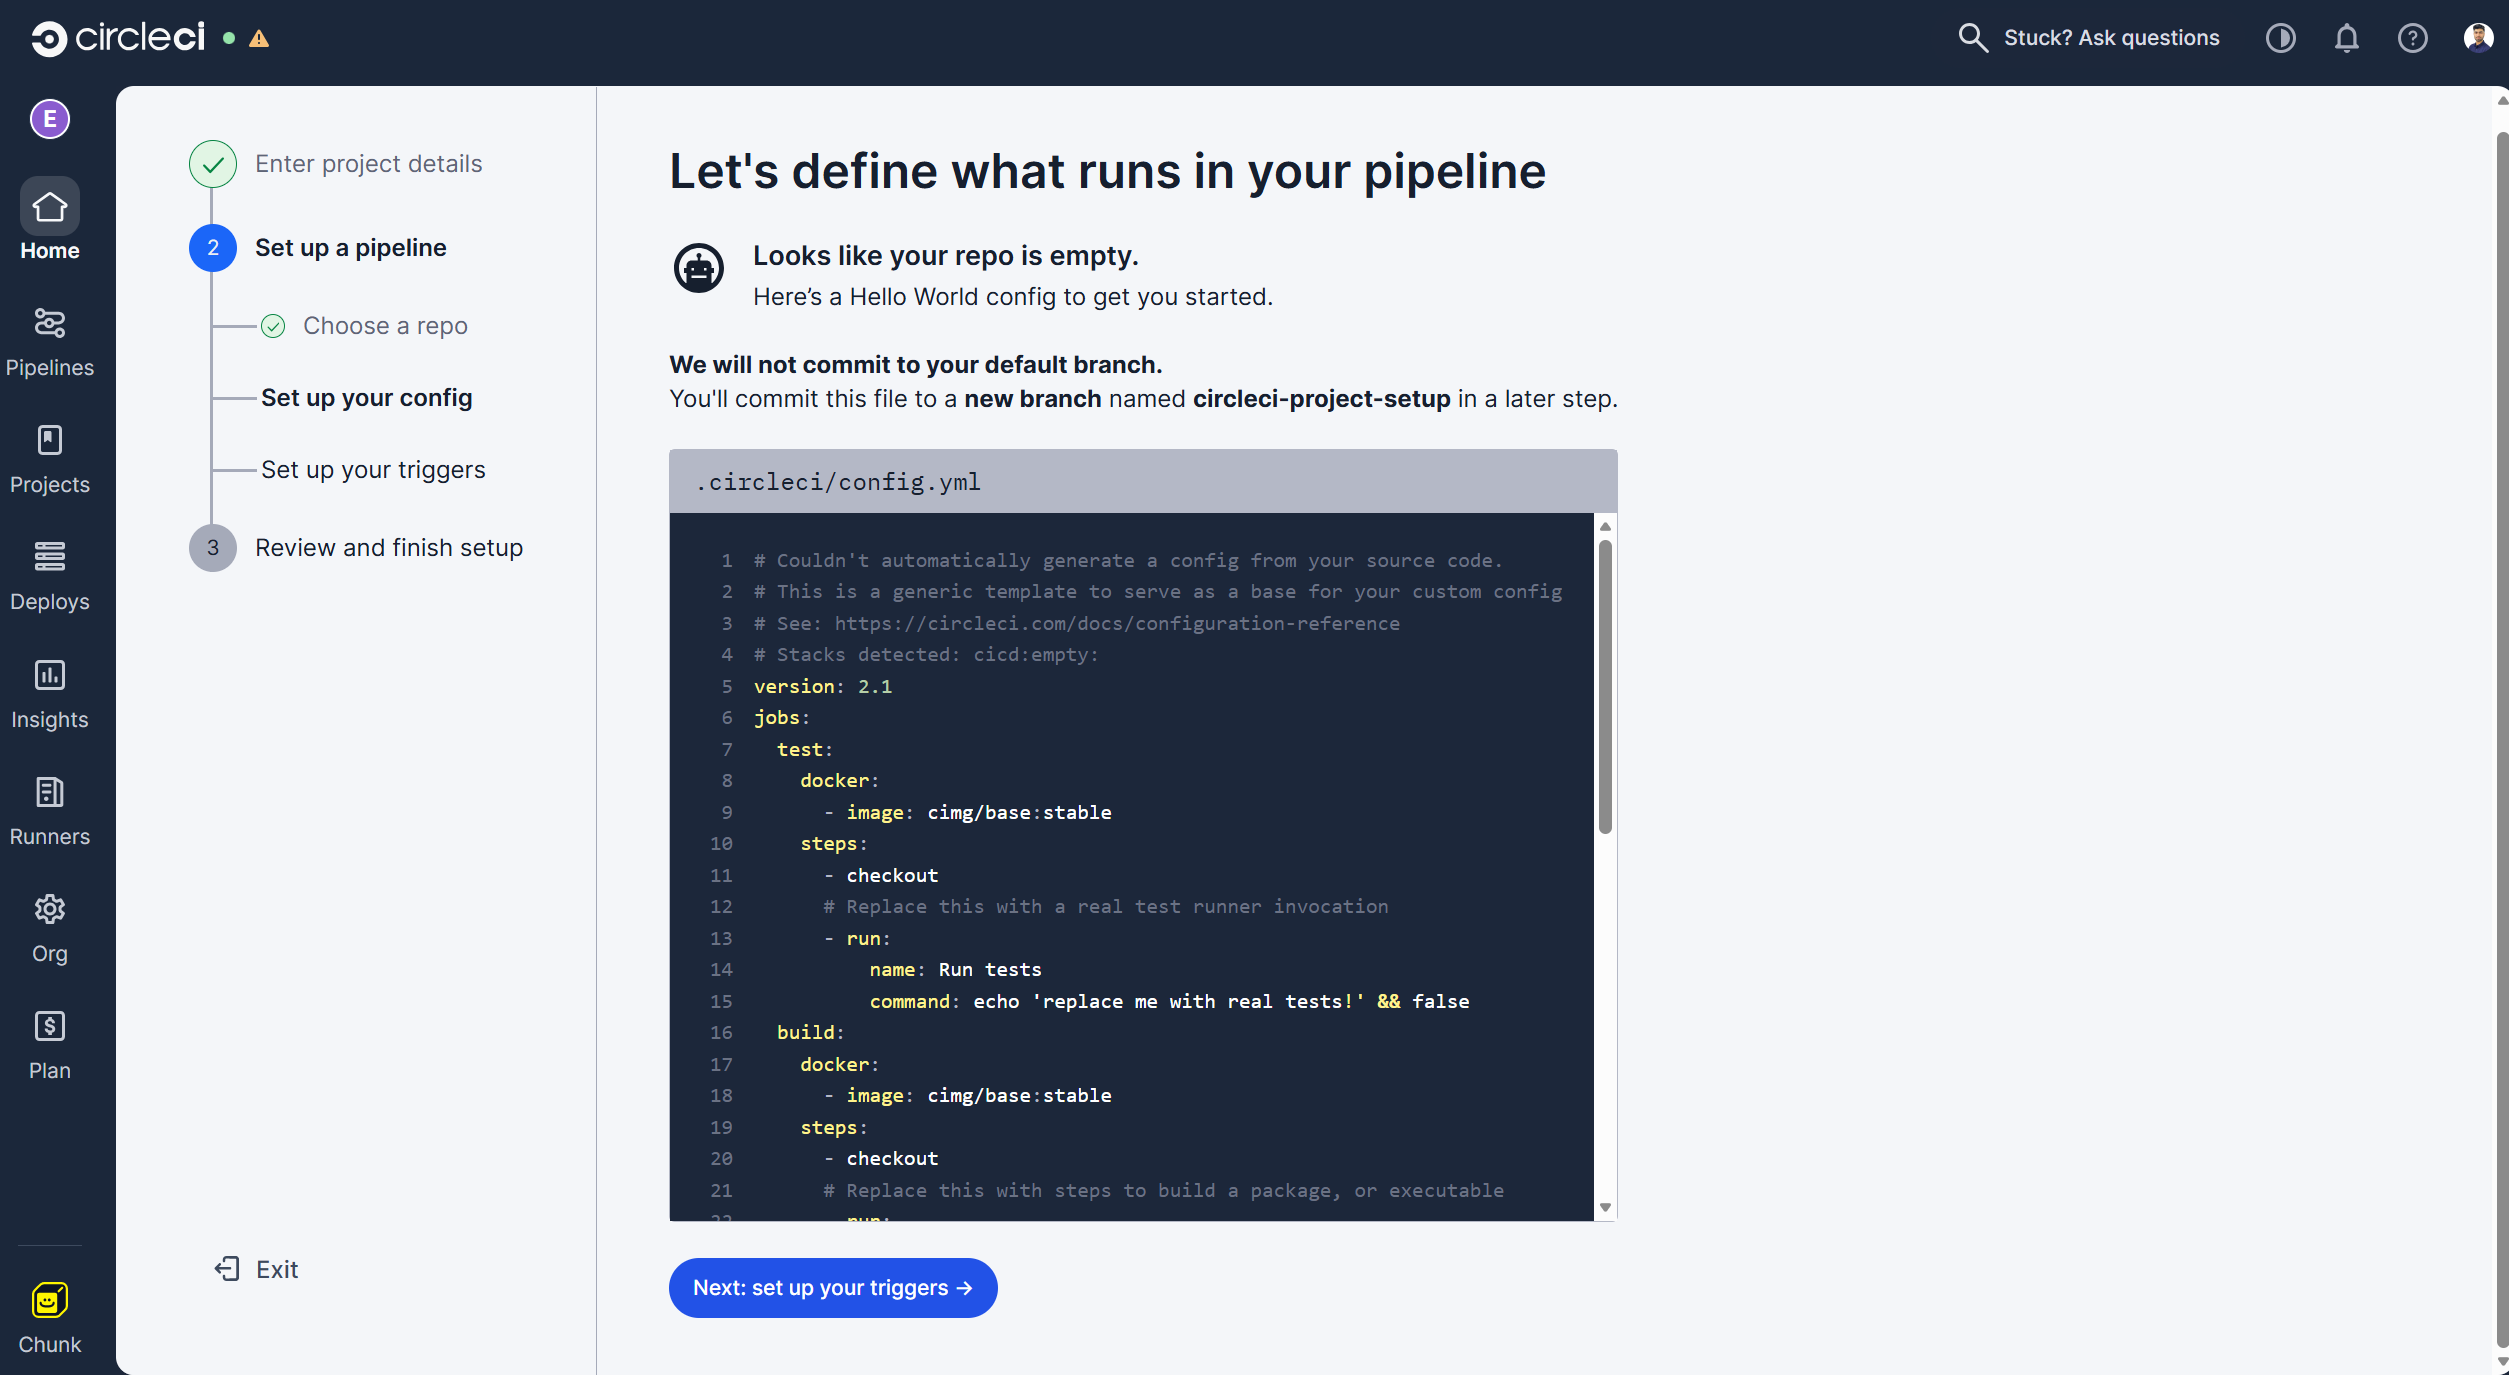Click the page vertical scrollbar thumb

pyautogui.click(x=2502, y=740)
